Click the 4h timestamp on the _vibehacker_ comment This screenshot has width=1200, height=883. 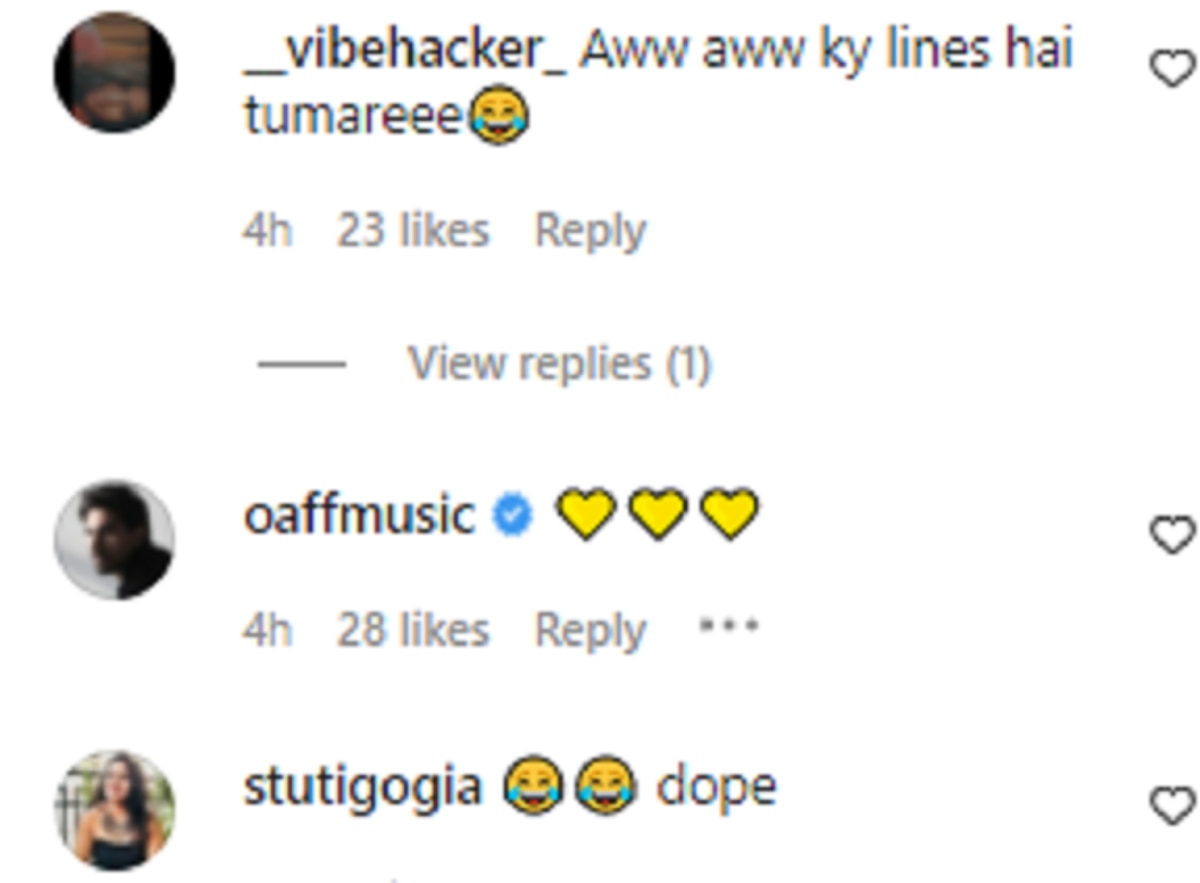tap(266, 231)
